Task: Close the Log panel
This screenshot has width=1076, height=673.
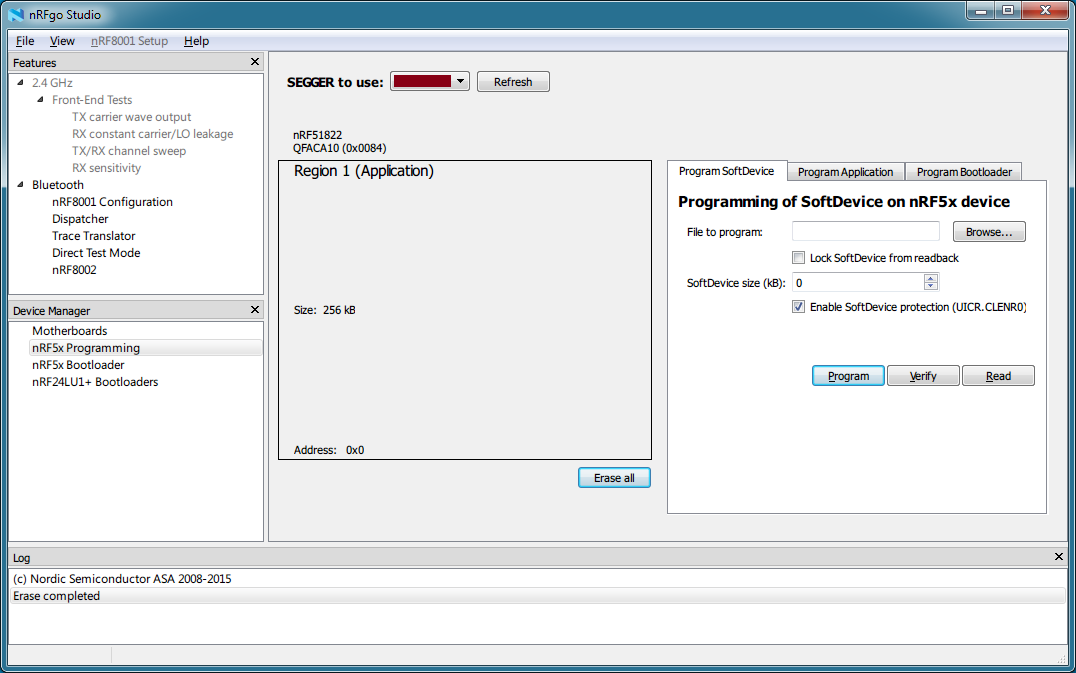Action: point(1058,556)
